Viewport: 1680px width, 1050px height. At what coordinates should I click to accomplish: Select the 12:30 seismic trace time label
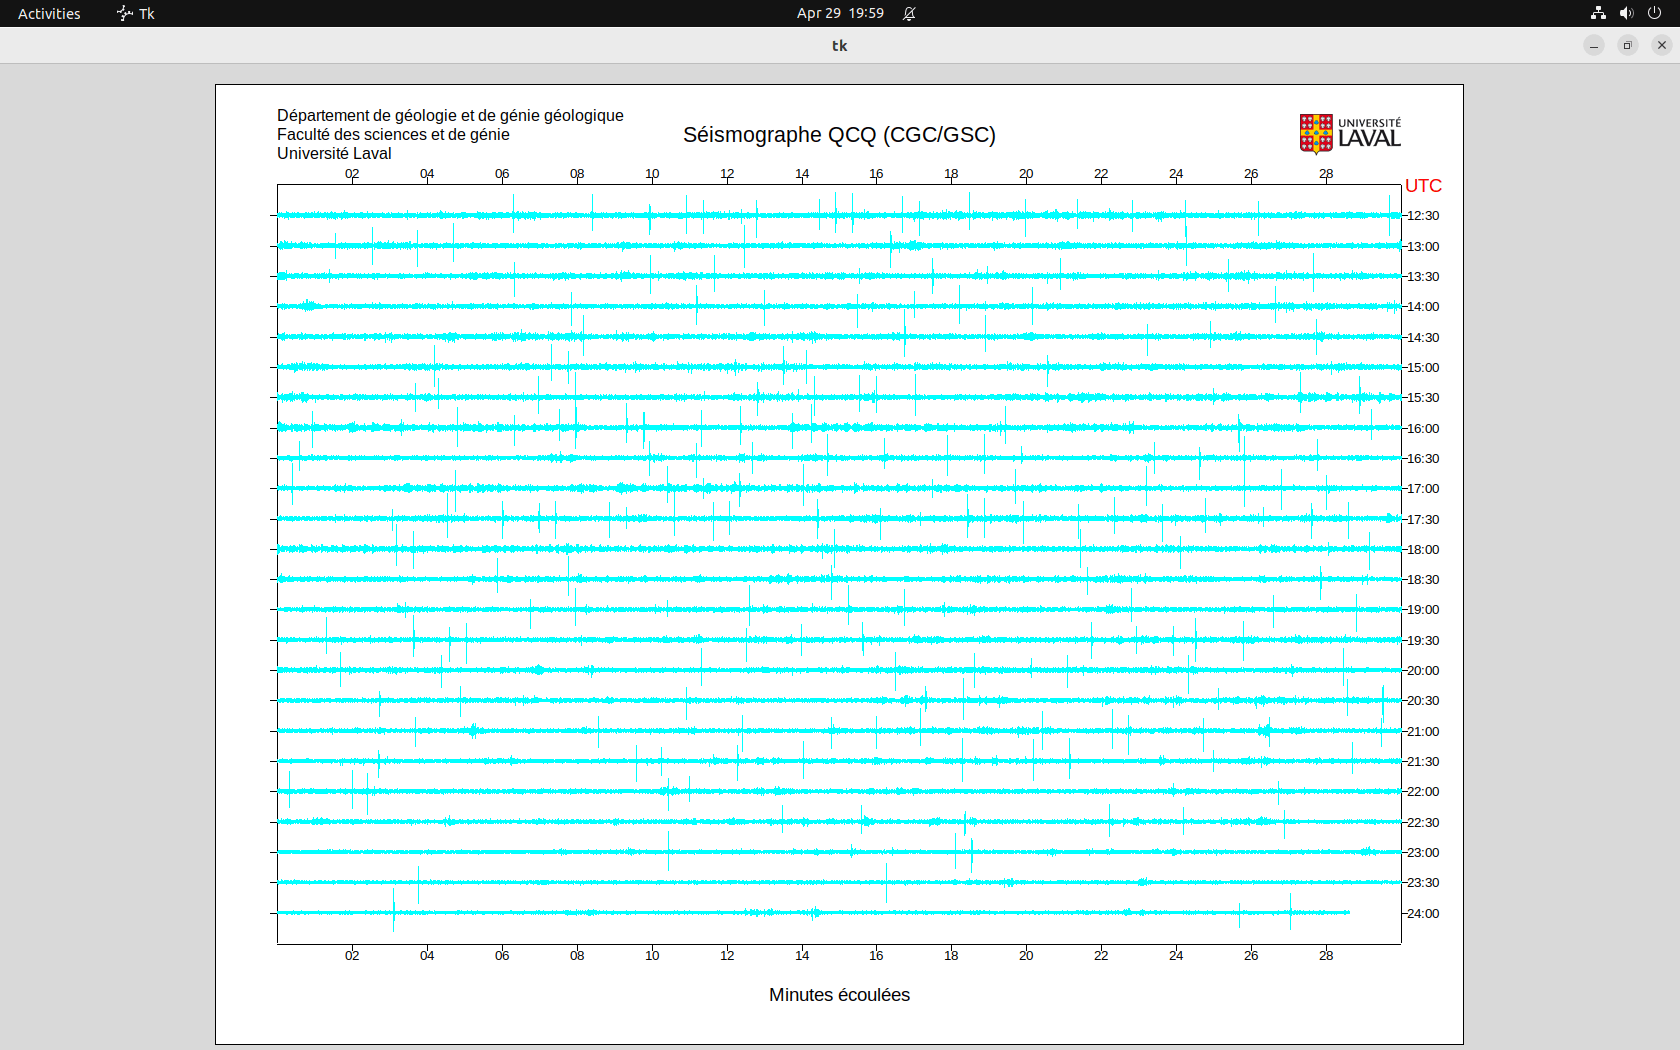point(1423,216)
